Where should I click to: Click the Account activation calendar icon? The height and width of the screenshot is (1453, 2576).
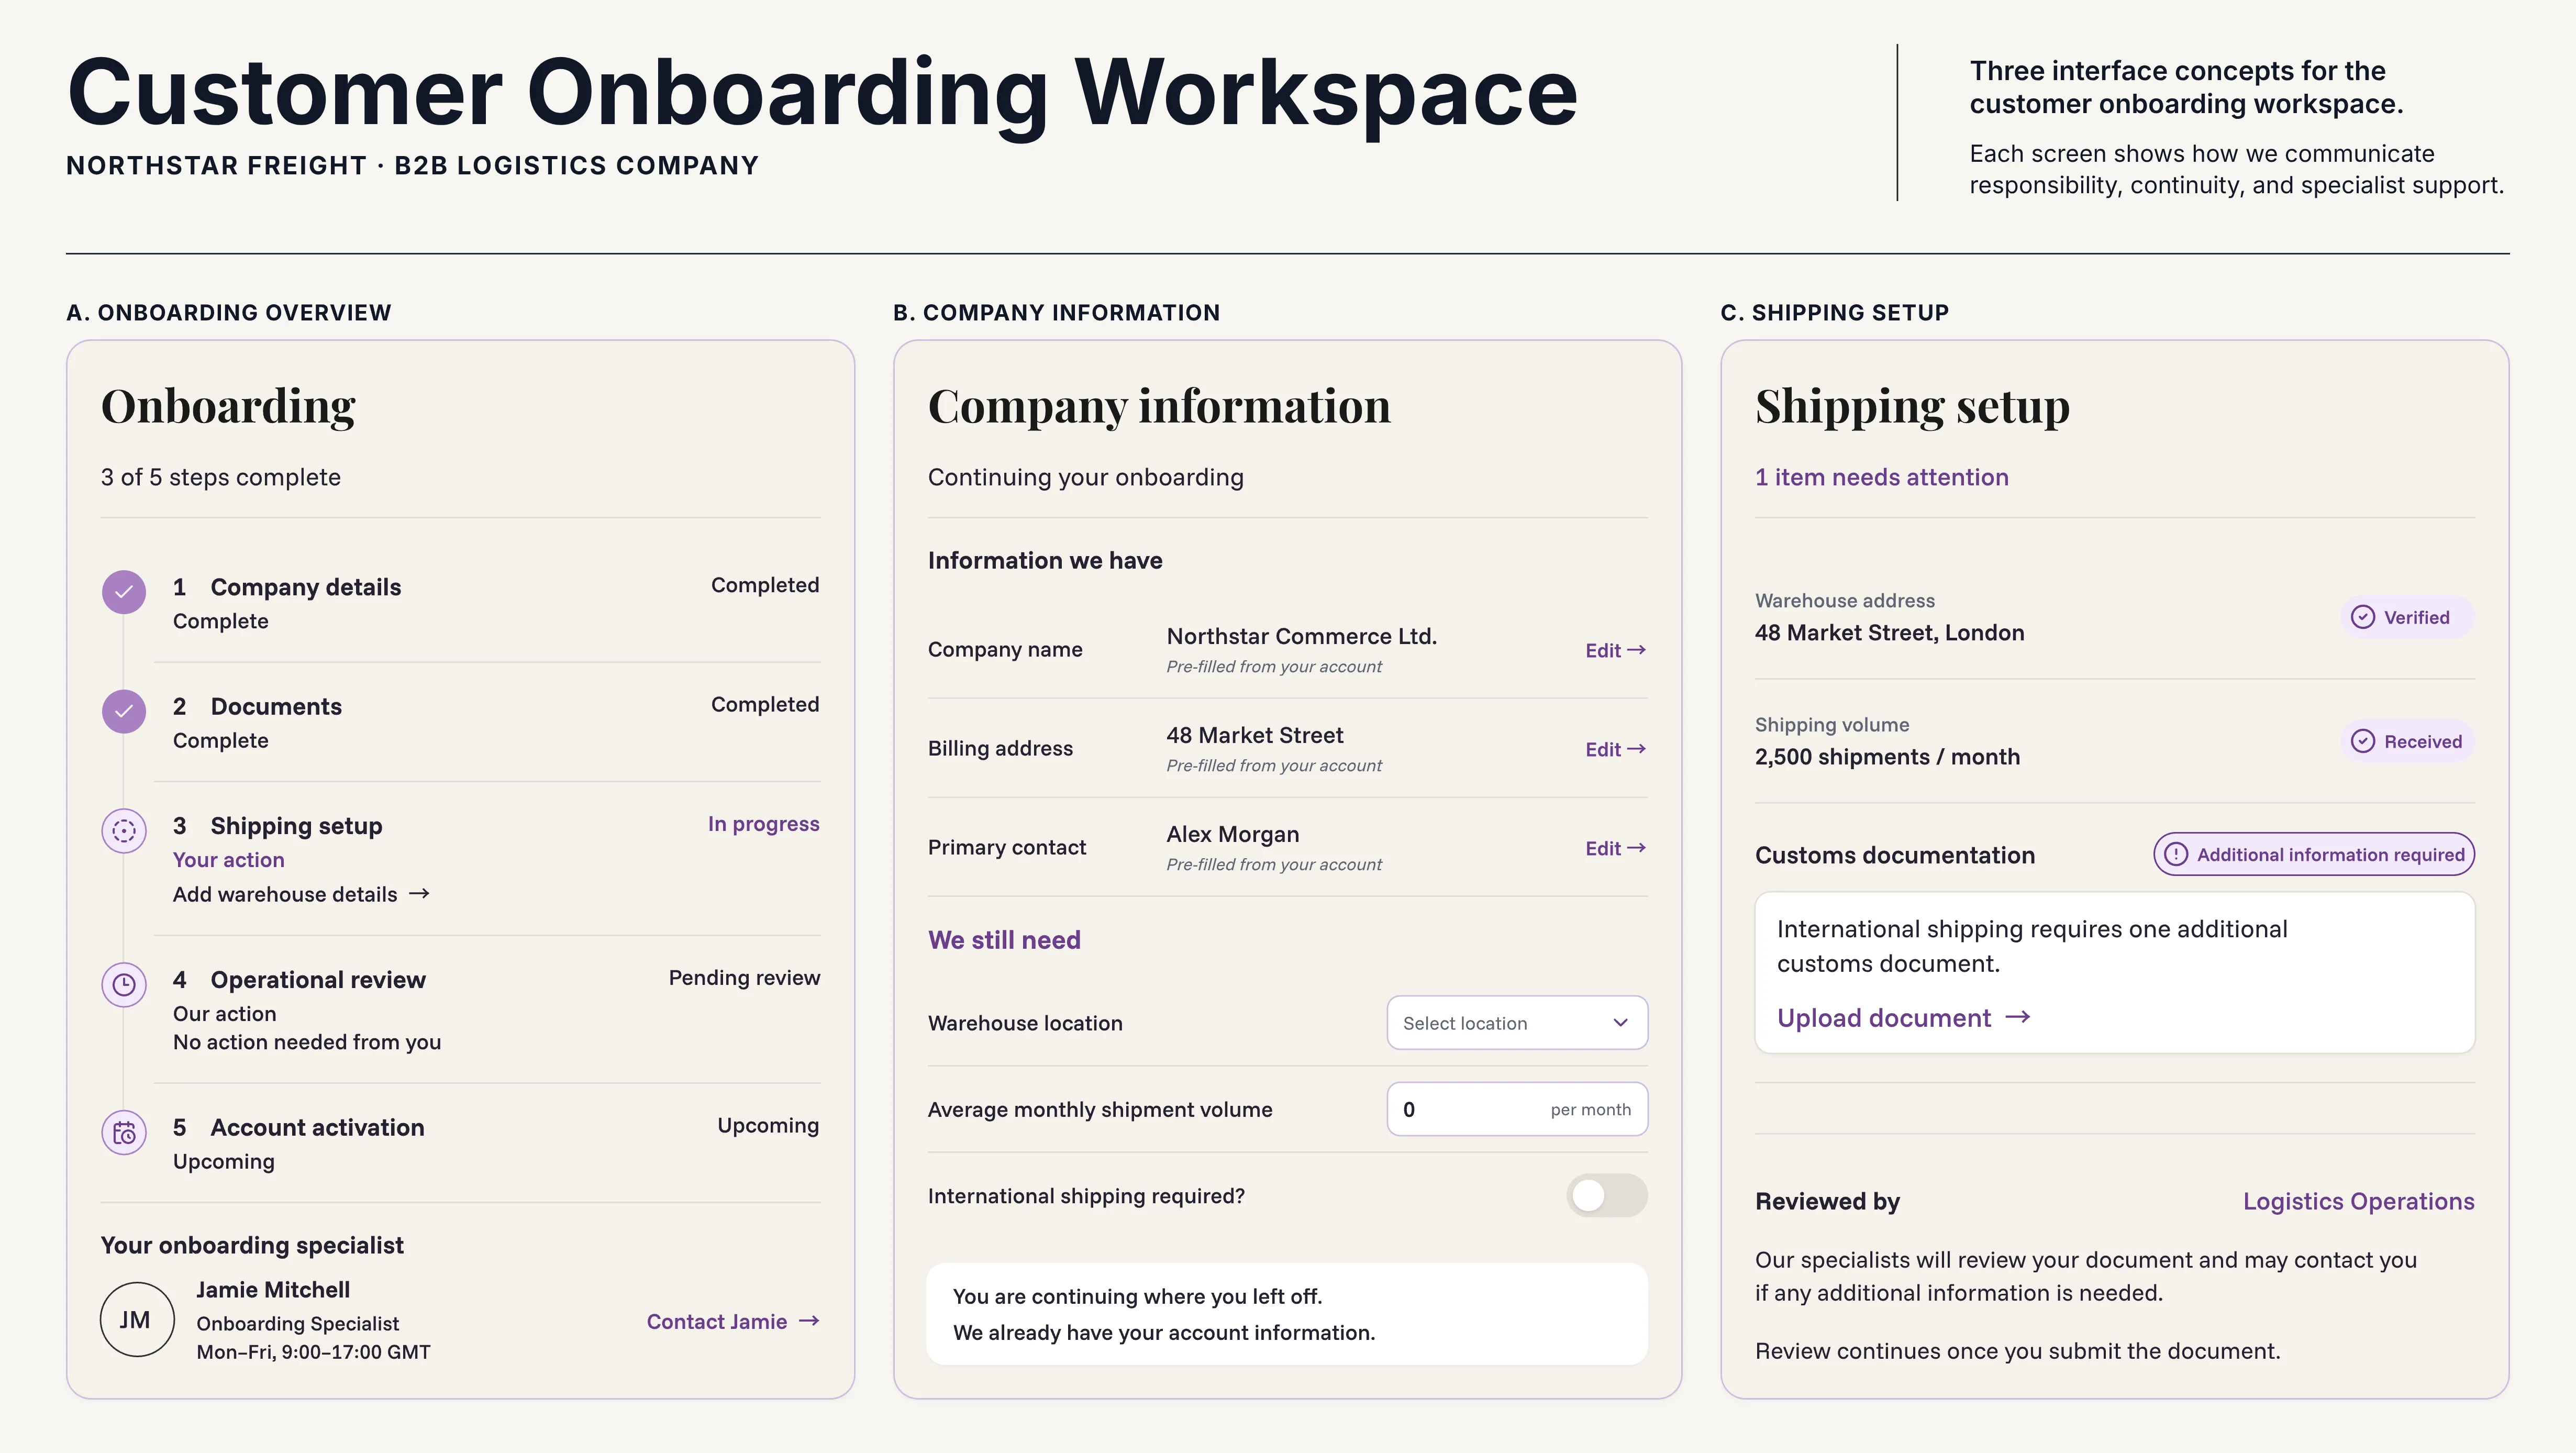[124, 1133]
